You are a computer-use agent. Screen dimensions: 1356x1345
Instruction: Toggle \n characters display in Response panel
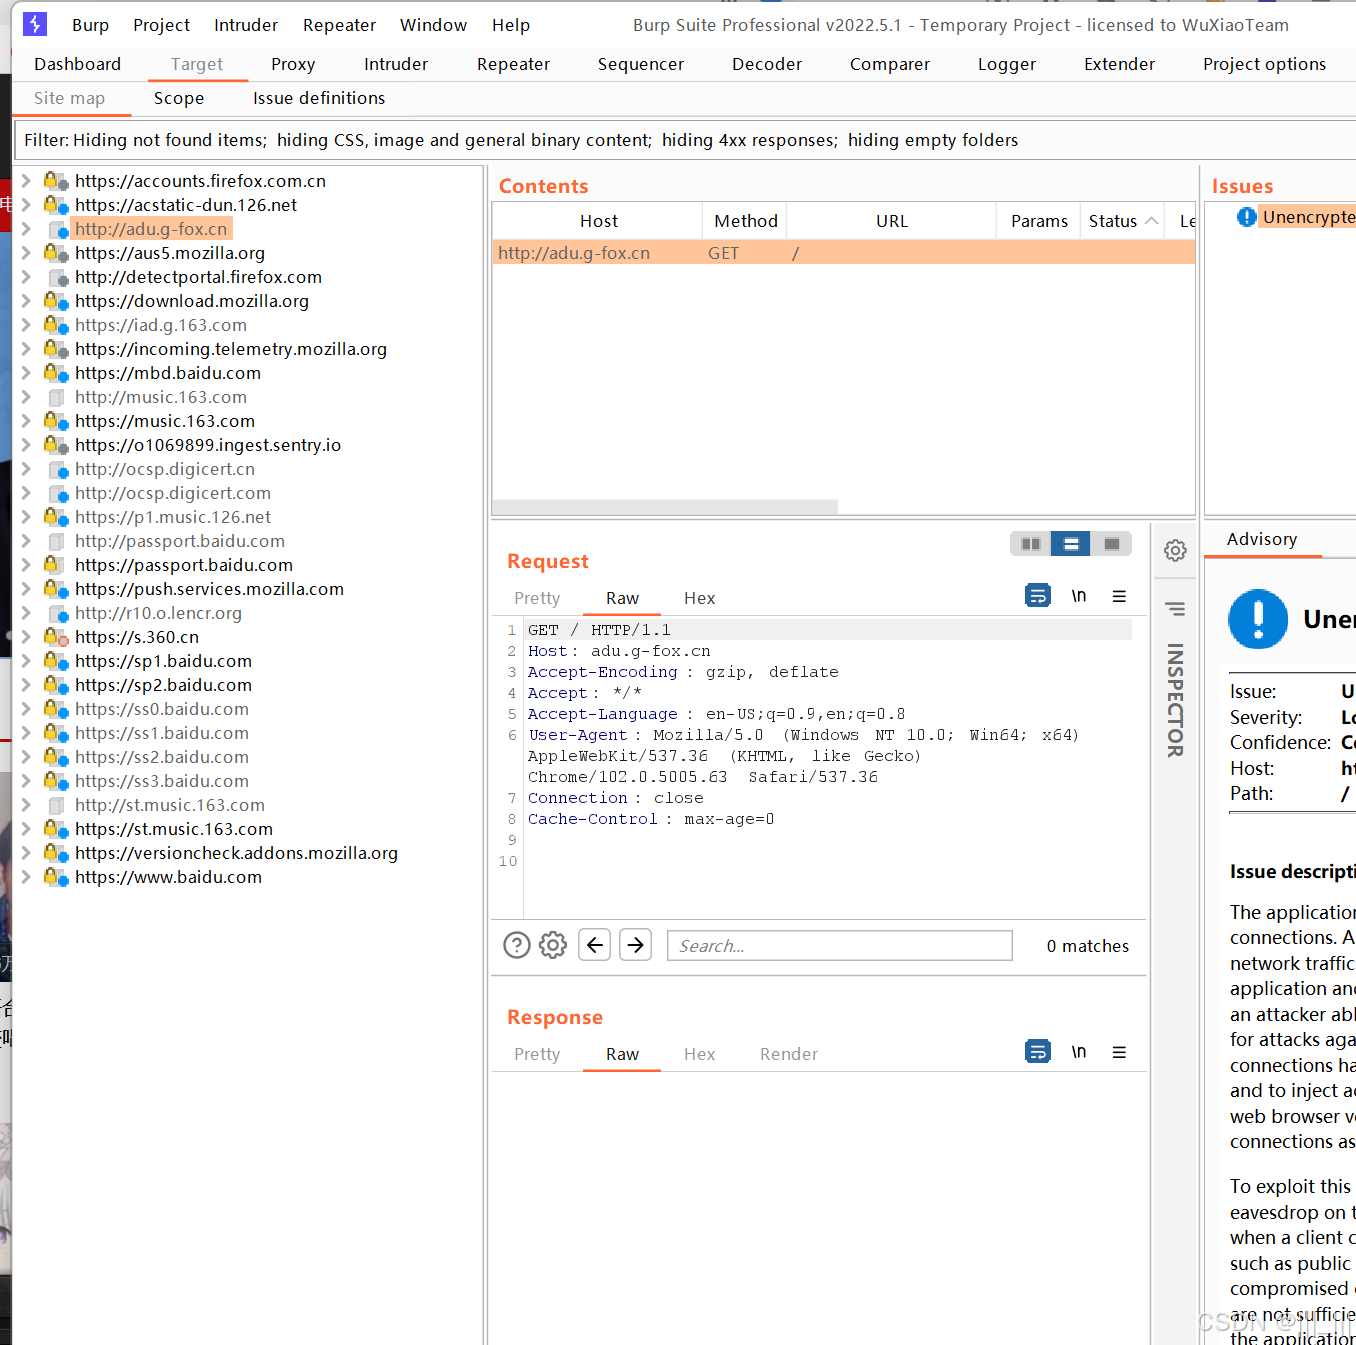pyautogui.click(x=1079, y=1052)
